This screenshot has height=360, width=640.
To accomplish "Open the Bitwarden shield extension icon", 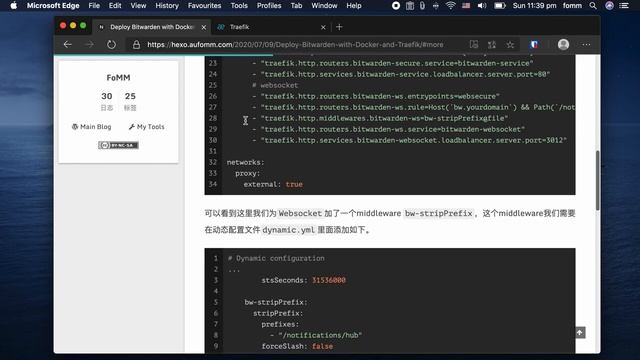I will [534, 44].
